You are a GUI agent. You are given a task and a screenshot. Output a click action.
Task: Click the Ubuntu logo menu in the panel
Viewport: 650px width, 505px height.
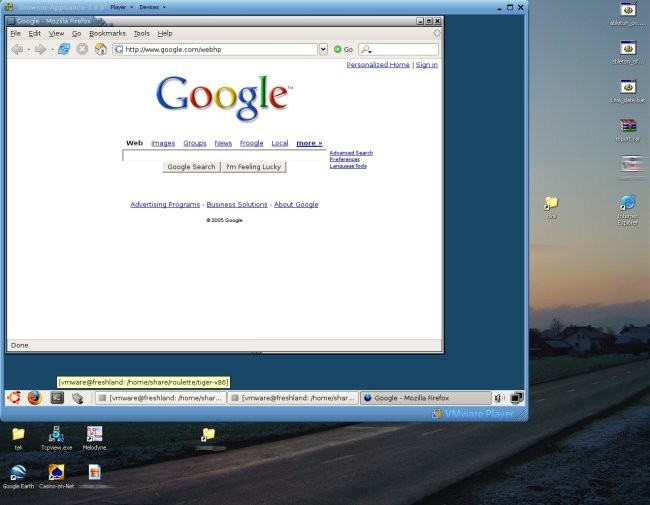(14, 398)
